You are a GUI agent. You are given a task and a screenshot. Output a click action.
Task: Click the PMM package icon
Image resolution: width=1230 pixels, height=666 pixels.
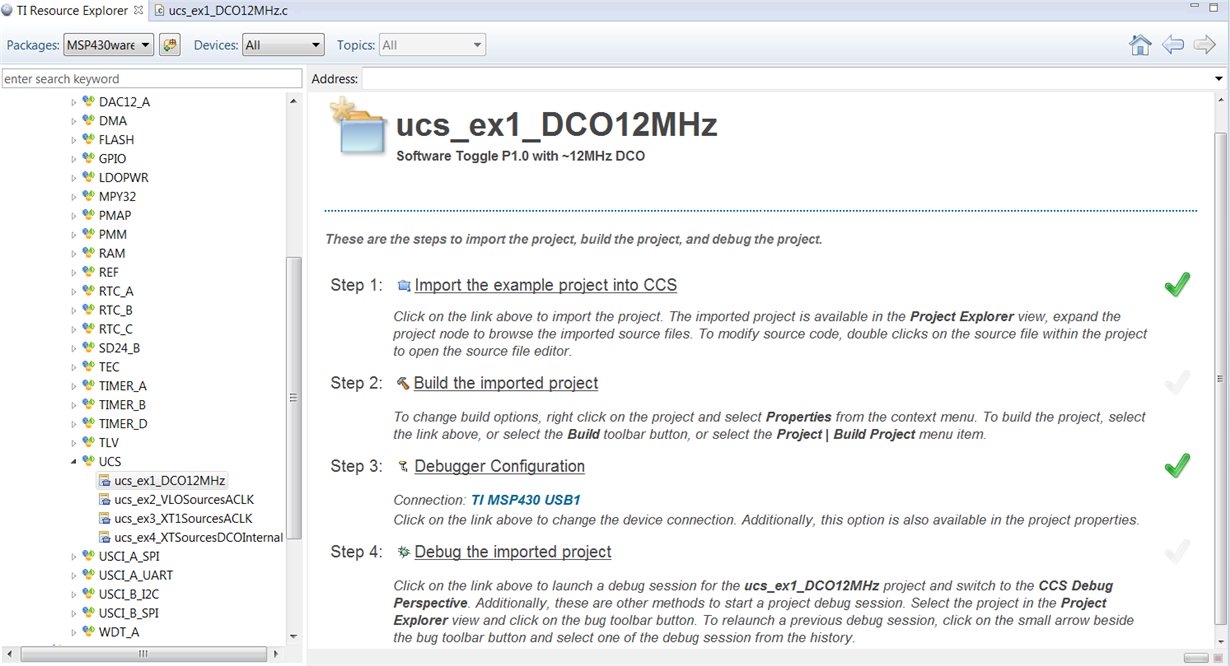tap(89, 234)
